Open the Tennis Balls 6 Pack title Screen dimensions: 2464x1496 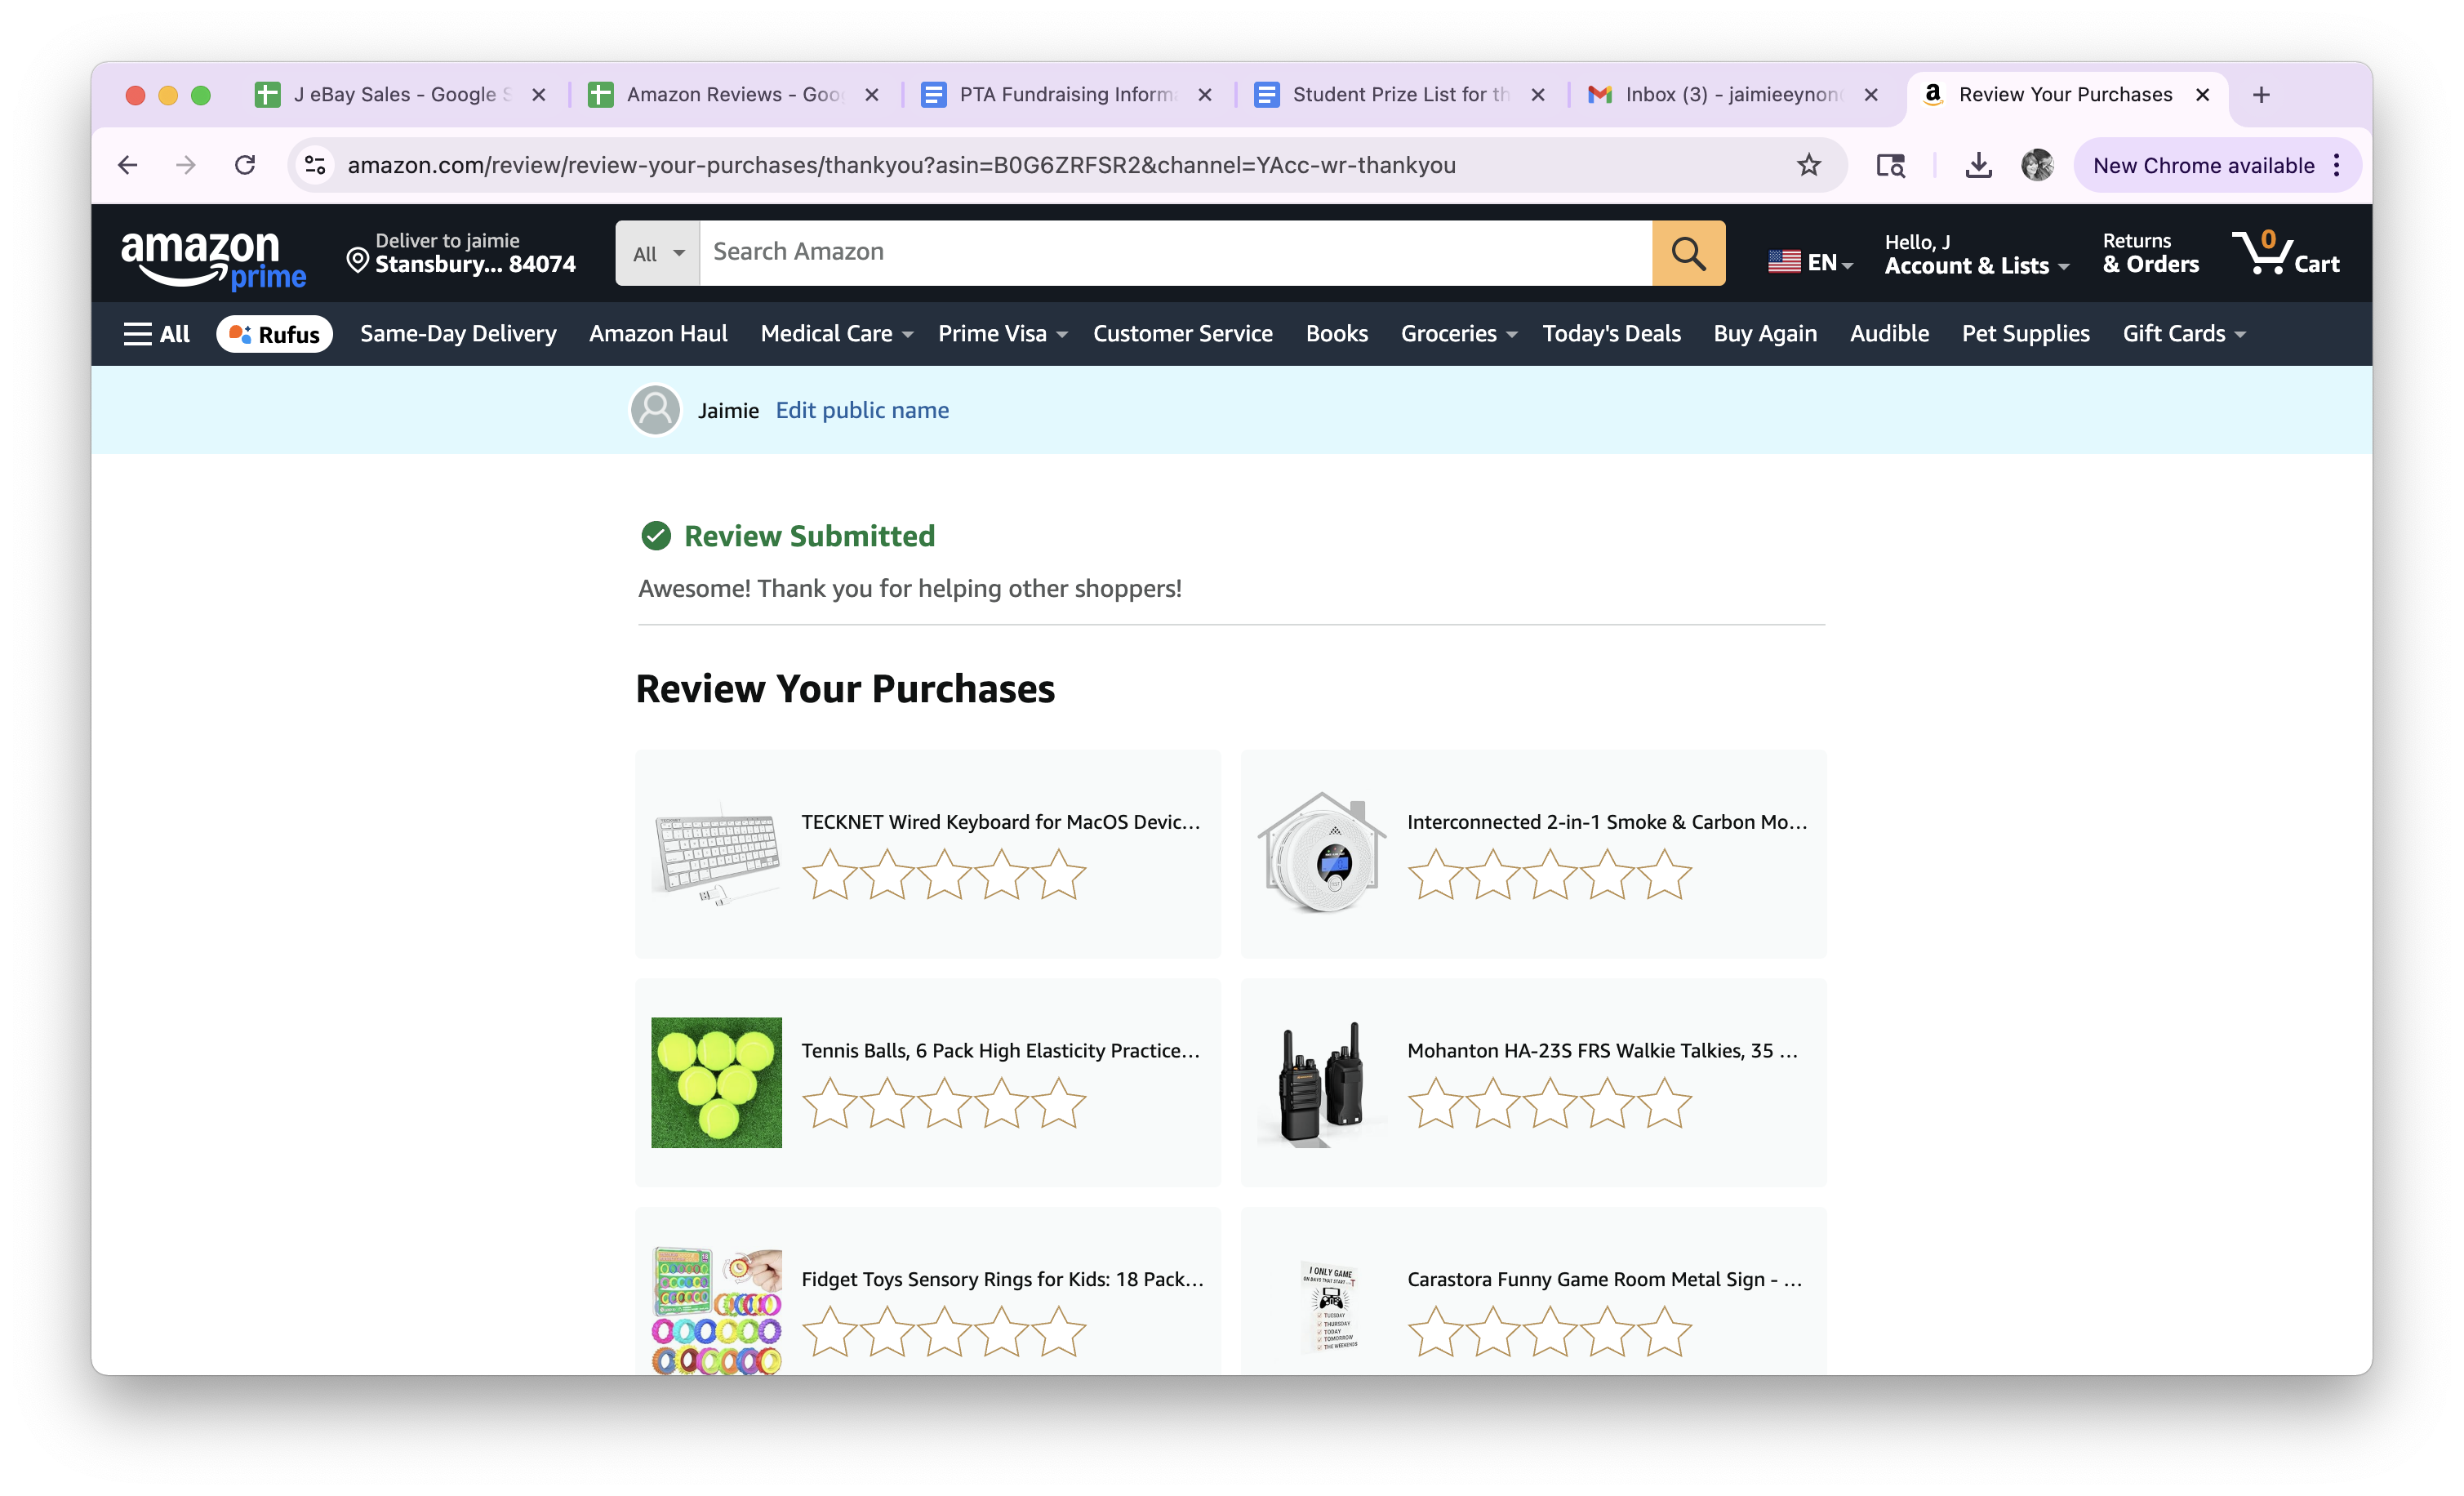pyautogui.click(x=1000, y=1051)
